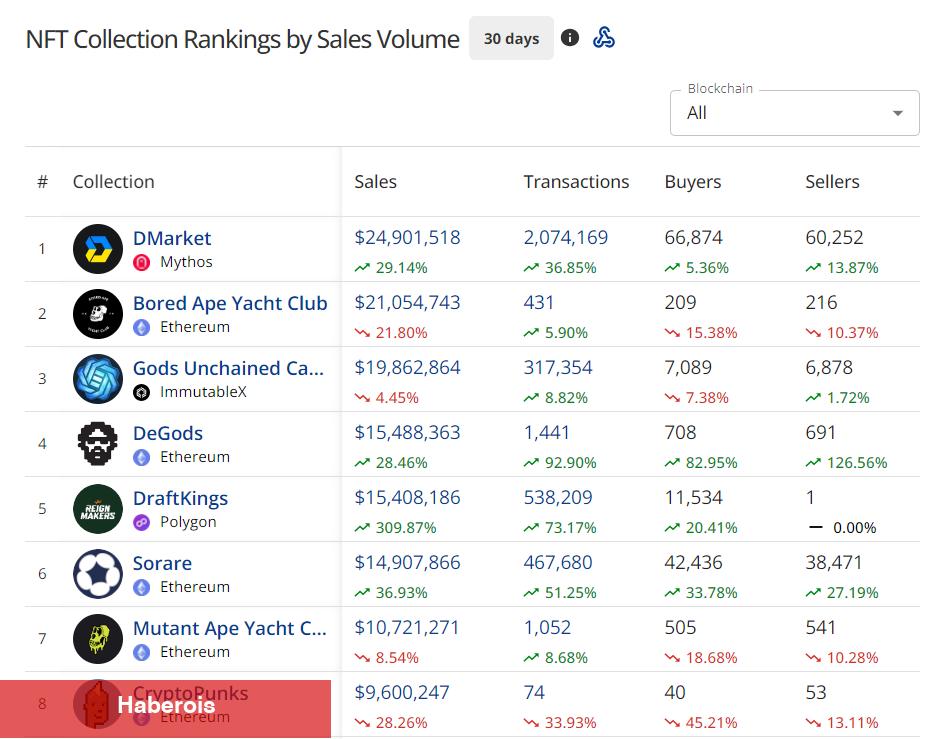Click the Blockchain dropdown arrow
The width and height of the screenshot is (935, 739).
(x=897, y=113)
